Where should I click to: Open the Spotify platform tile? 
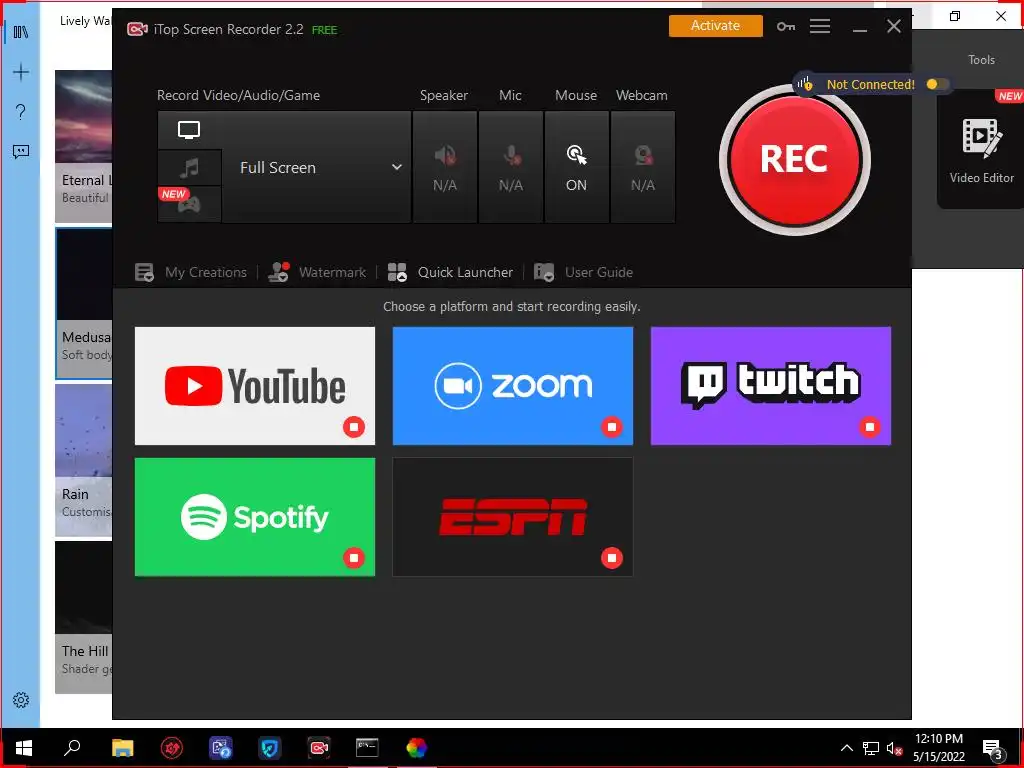coord(255,517)
